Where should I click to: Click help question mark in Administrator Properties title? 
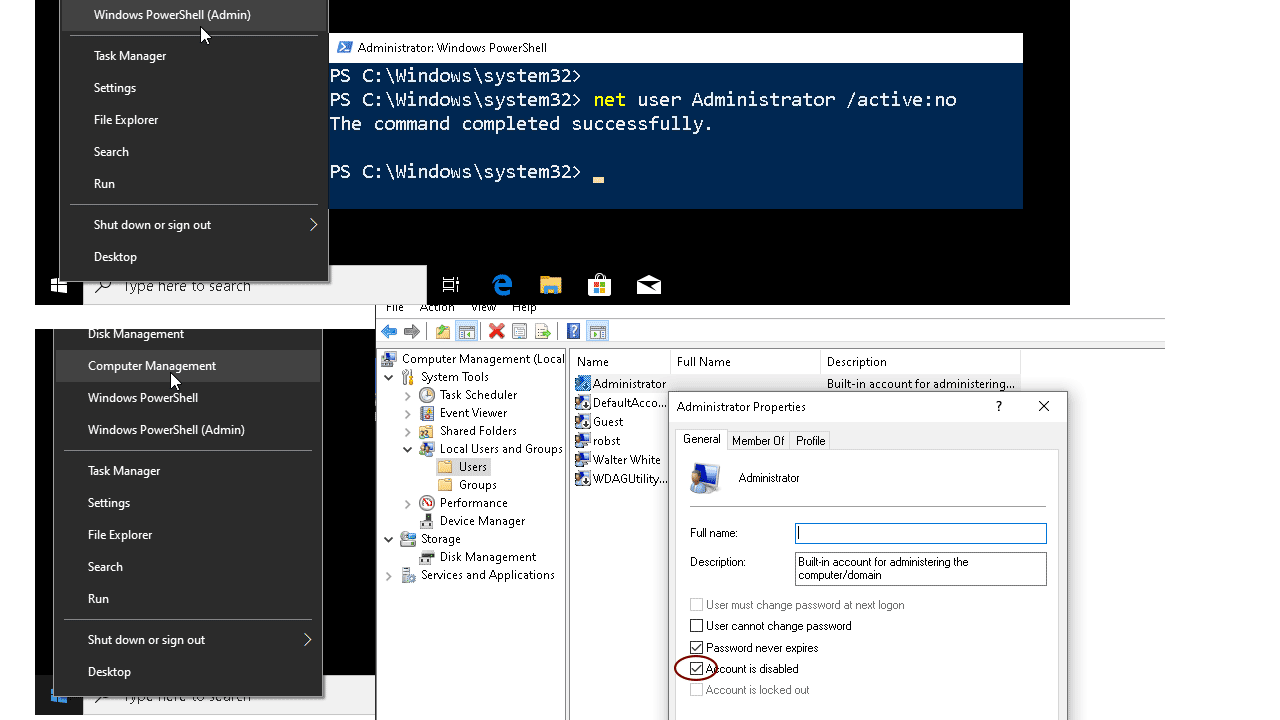click(x=998, y=406)
